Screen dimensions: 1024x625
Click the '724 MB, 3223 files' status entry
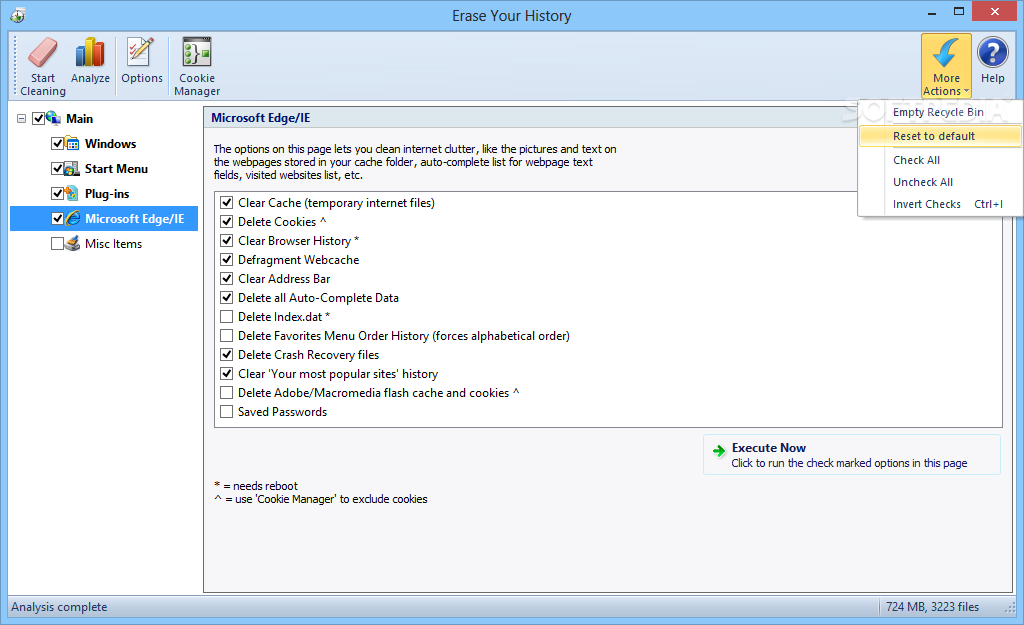(x=932, y=607)
